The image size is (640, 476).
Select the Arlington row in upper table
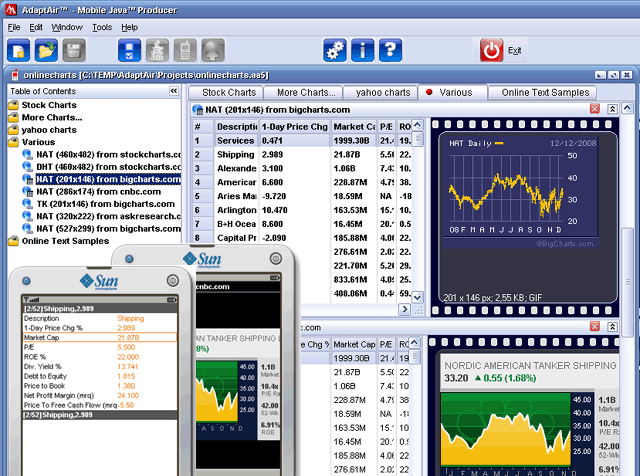pyautogui.click(x=302, y=210)
